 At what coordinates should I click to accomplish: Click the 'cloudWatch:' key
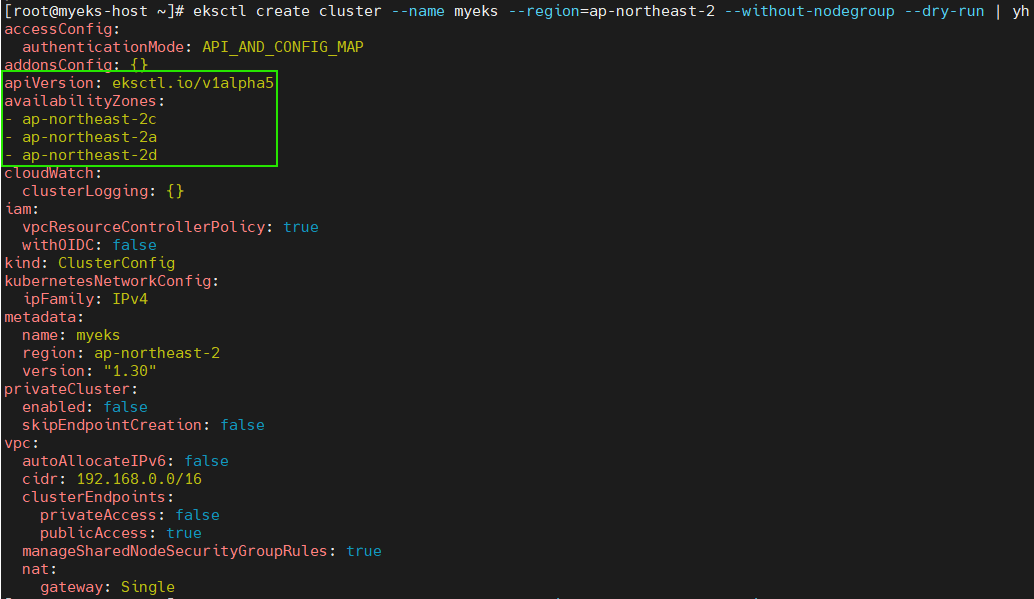[53, 173]
